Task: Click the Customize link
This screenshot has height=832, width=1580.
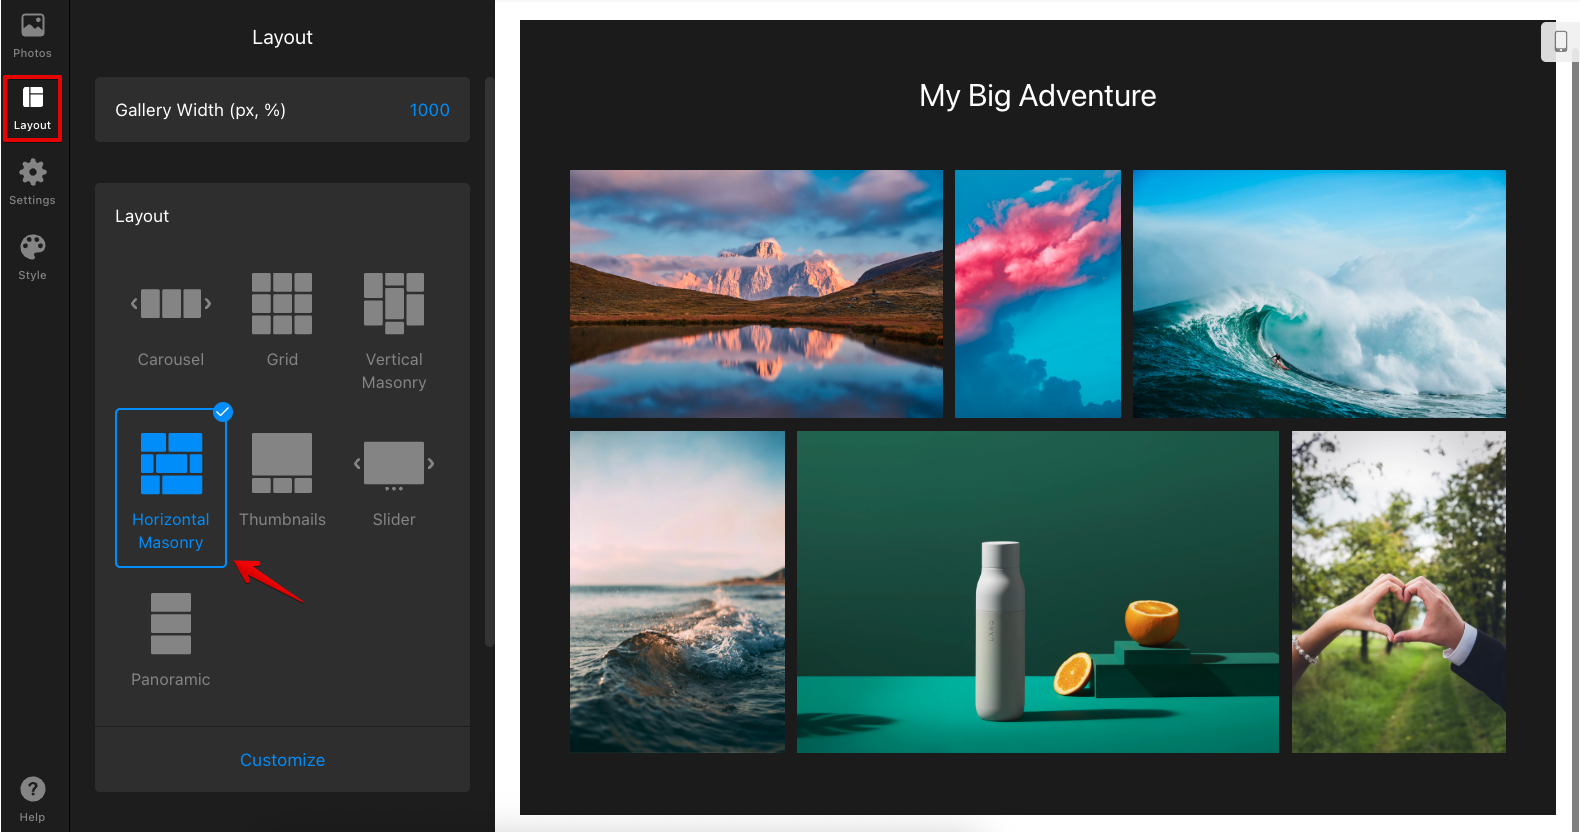Action: point(282,760)
